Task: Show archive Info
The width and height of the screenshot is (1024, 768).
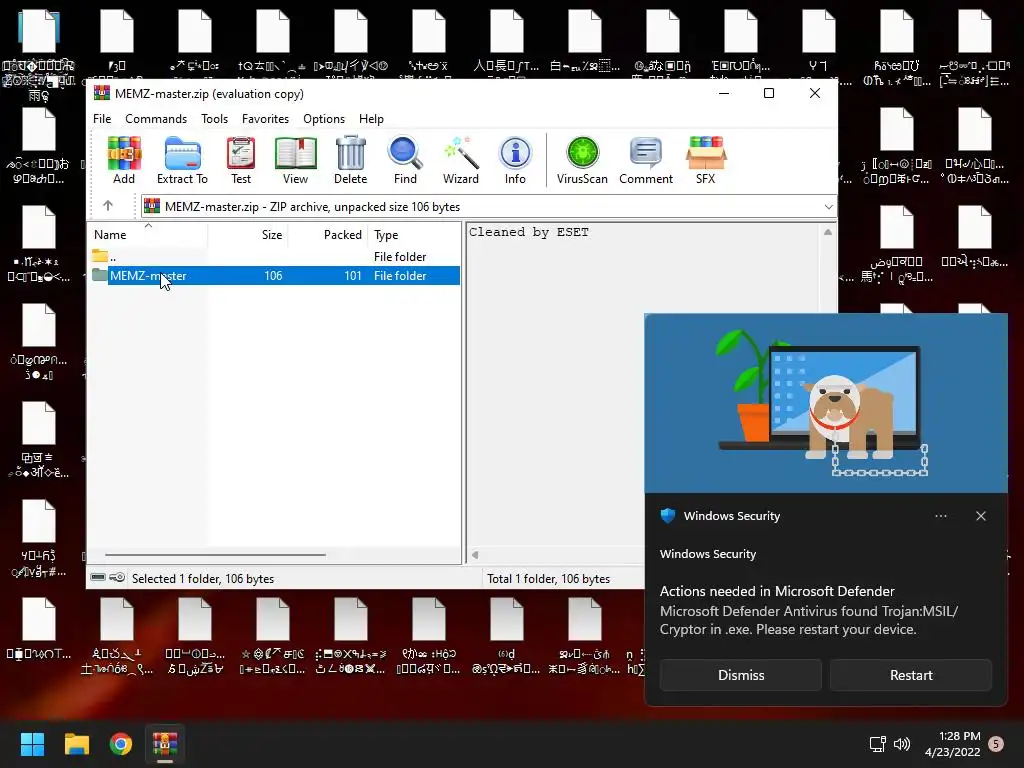Action: click(515, 160)
